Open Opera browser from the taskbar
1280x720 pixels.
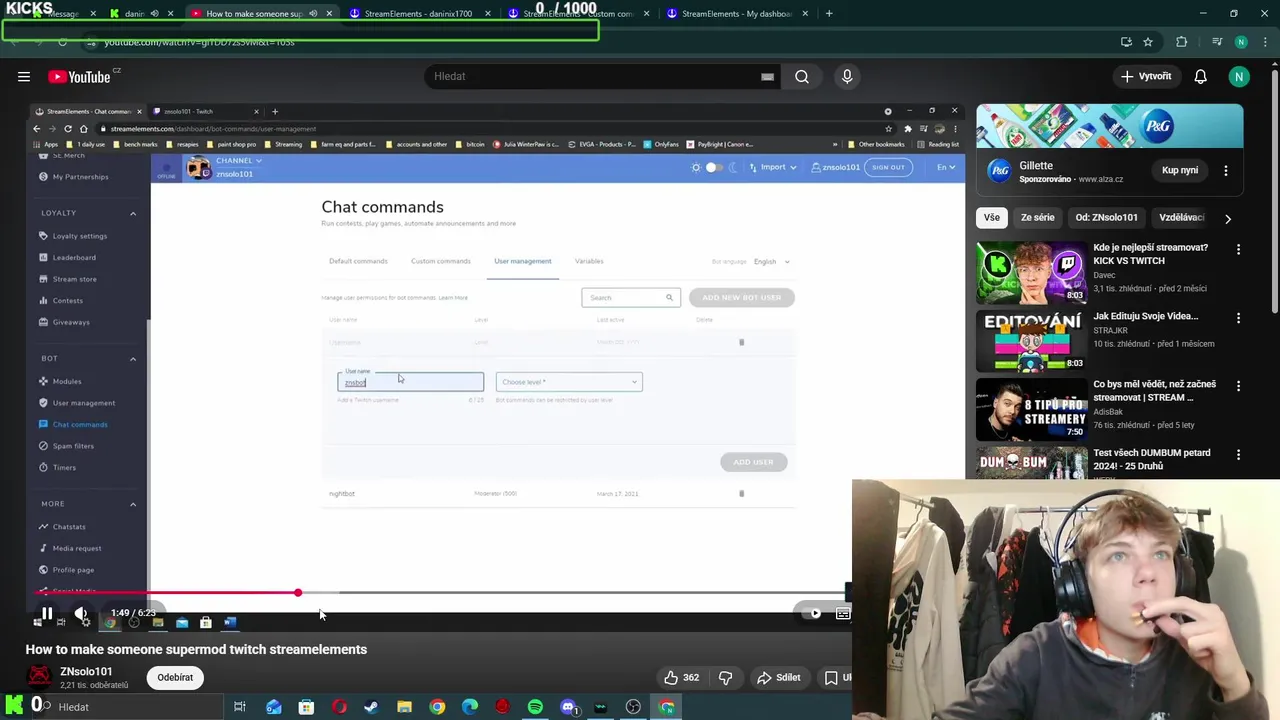(339, 707)
